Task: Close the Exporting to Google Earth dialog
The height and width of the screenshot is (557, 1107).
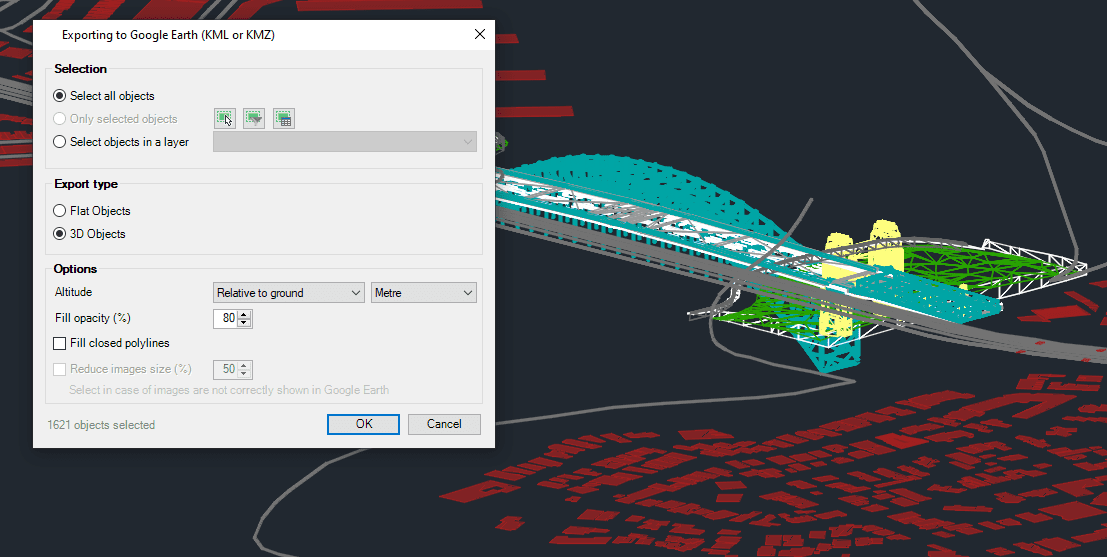Action: coord(480,35)
